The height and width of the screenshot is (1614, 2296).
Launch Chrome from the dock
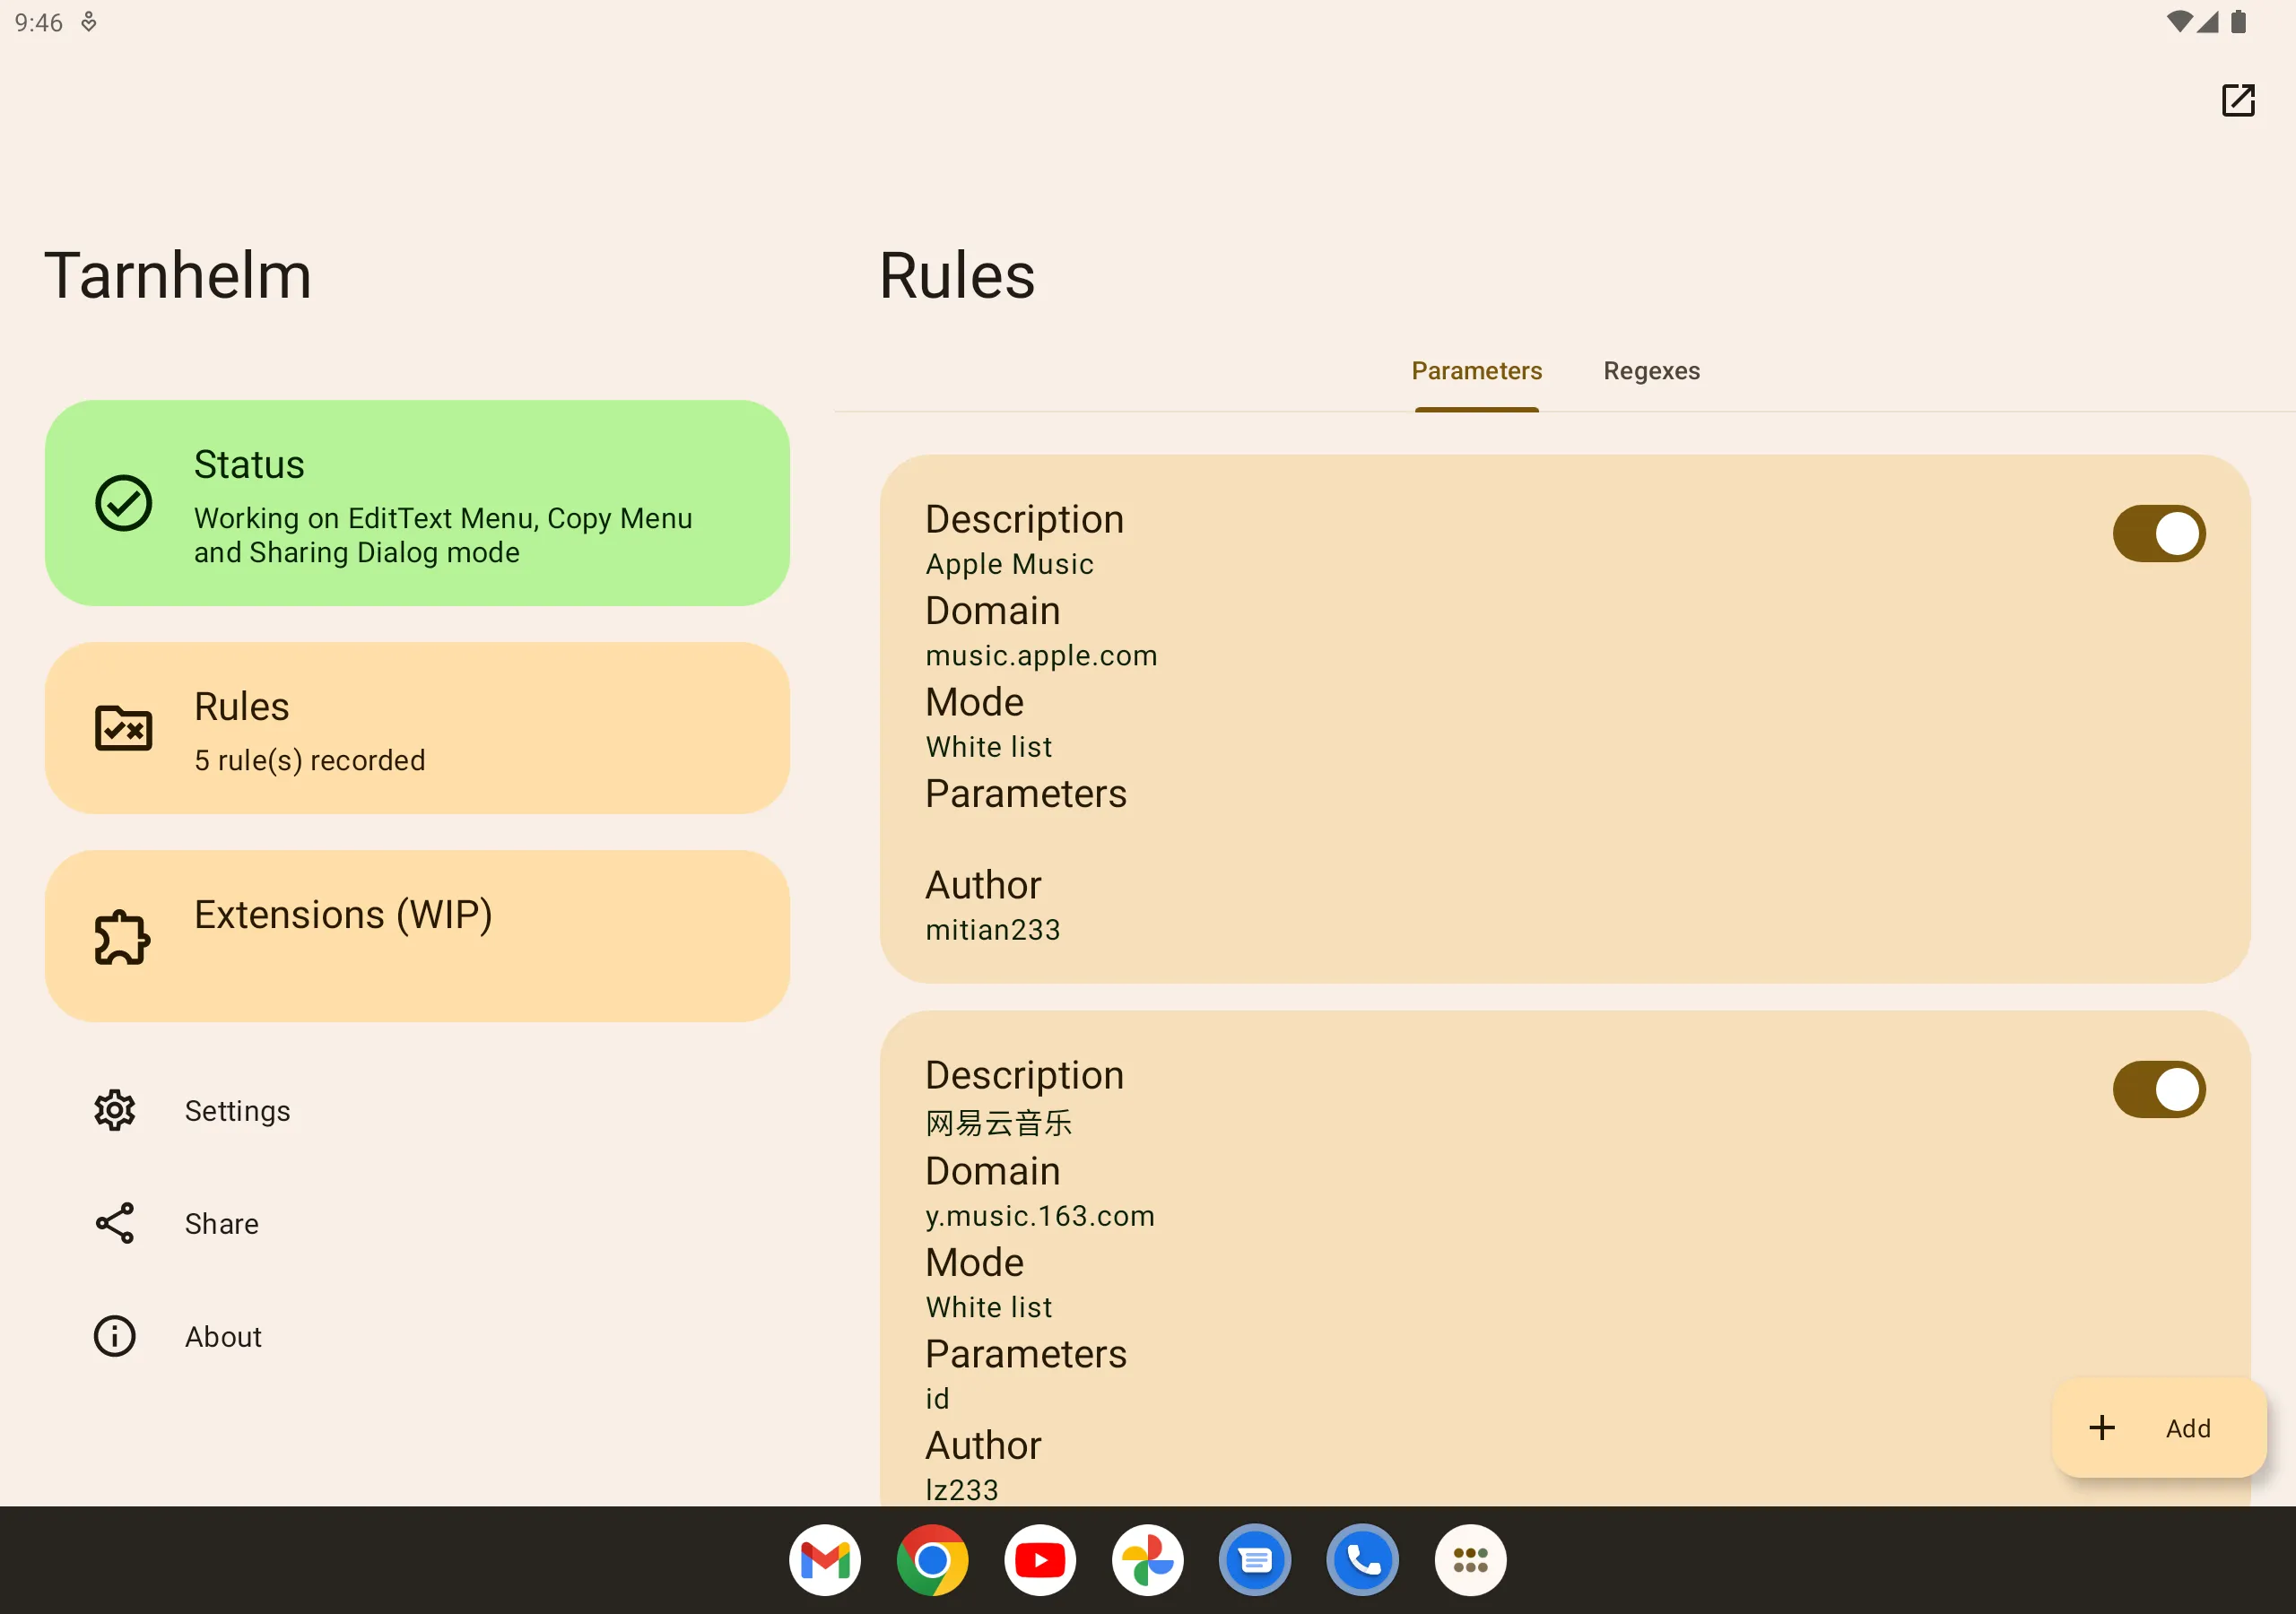click(x=932, y=1560)
